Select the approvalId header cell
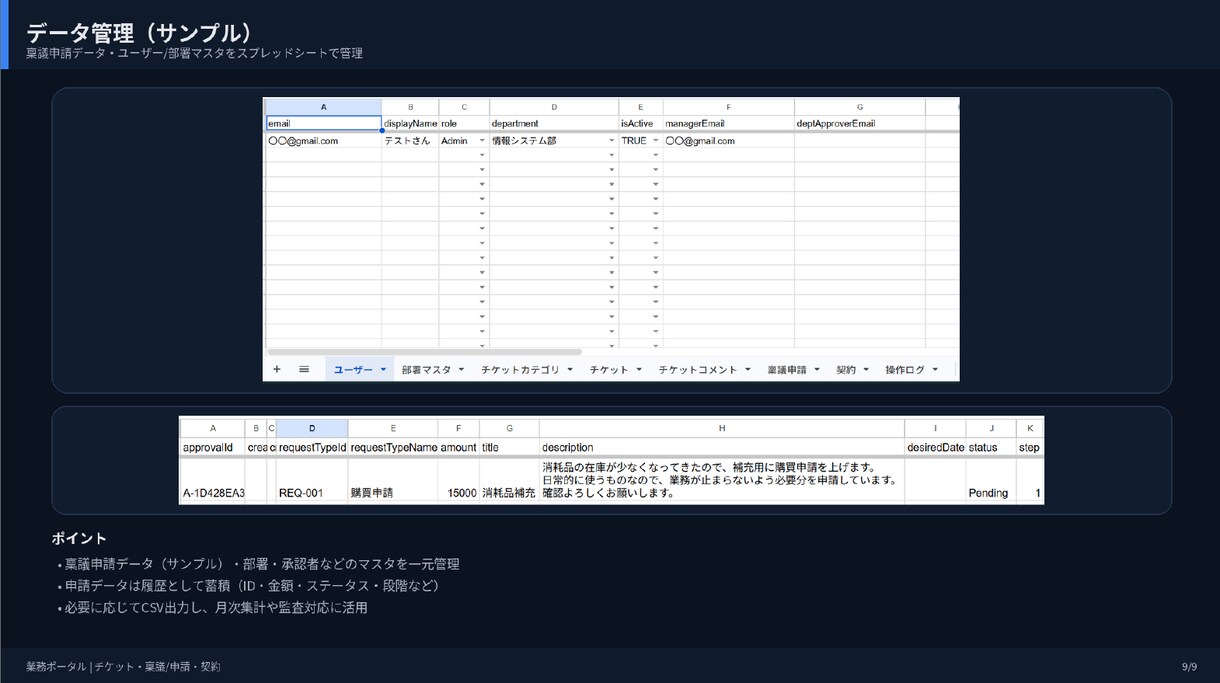The width and height of the screenshot is (1220, 683). (213, 448)
